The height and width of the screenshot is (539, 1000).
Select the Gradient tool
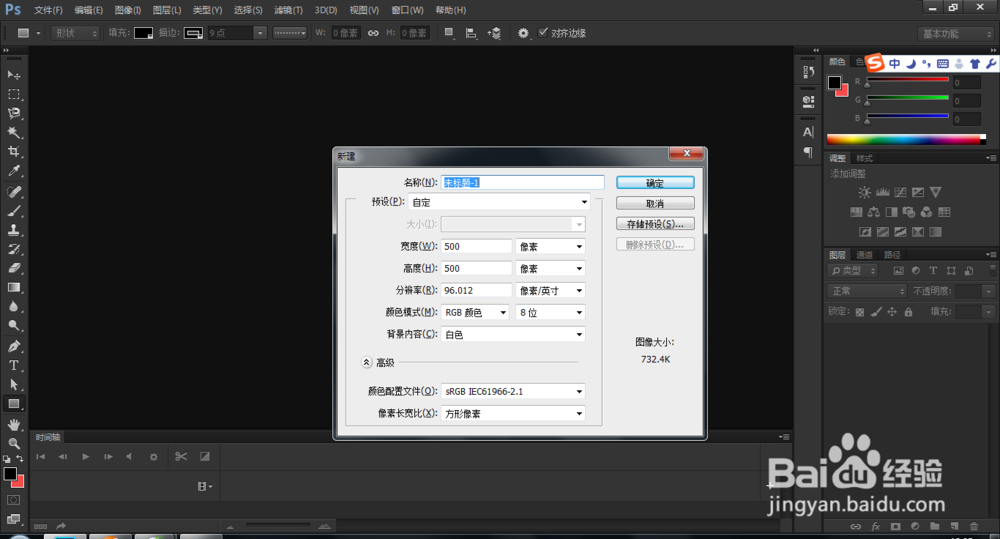coord(13,288)
